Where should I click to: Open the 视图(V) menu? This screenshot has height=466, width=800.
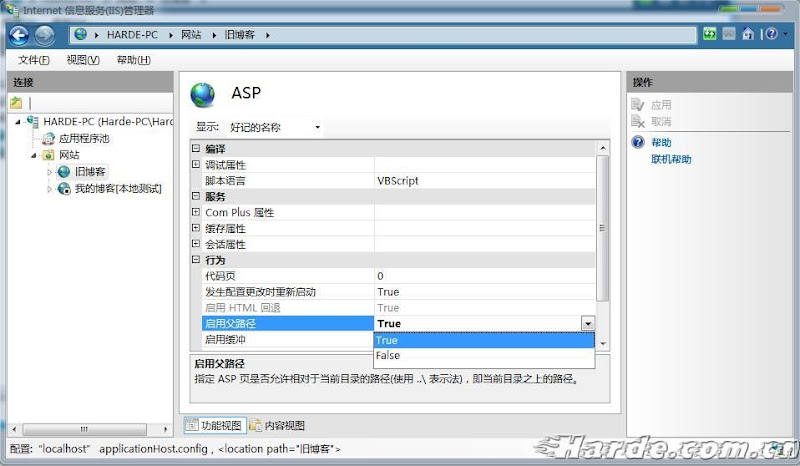83,60
